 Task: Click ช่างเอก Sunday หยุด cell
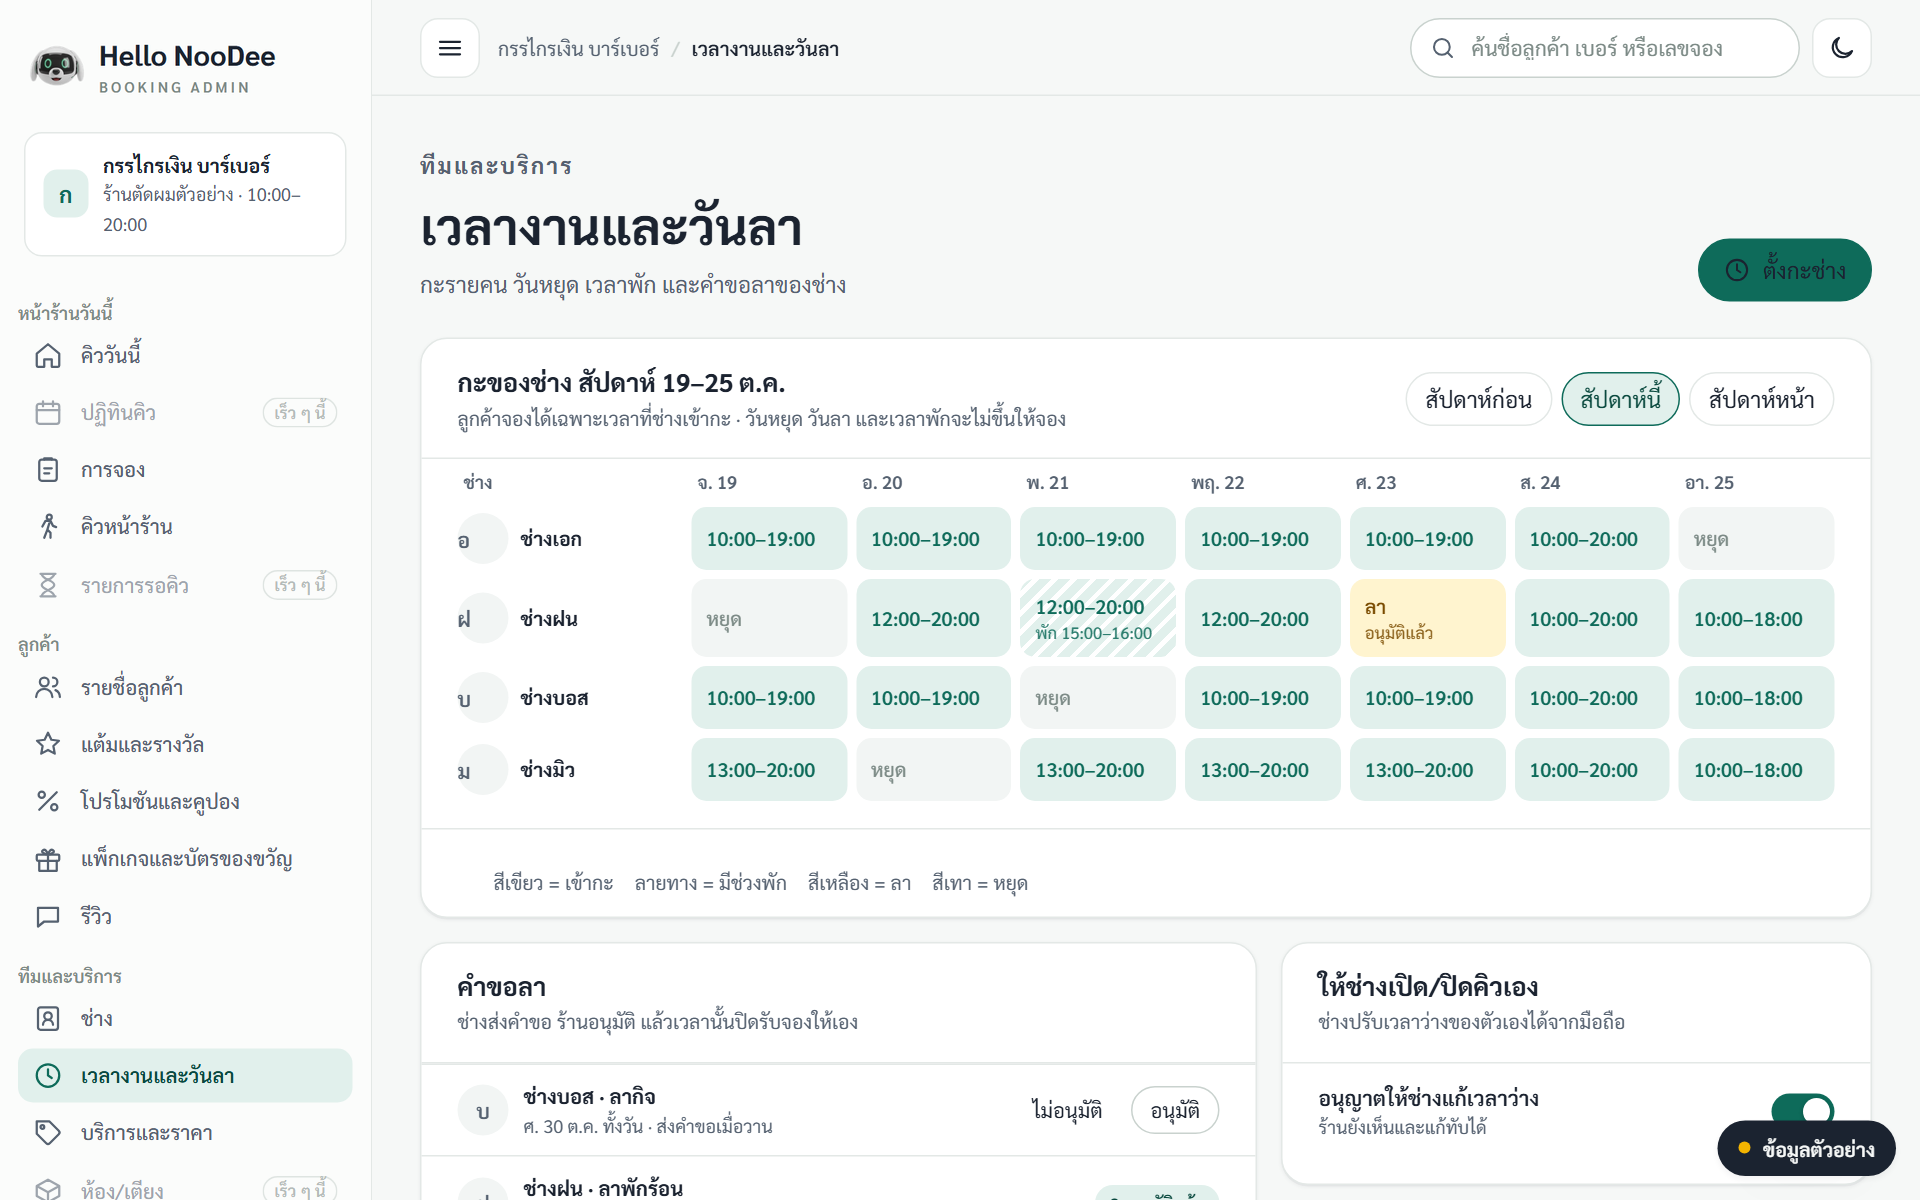(x=1756, y=539)
